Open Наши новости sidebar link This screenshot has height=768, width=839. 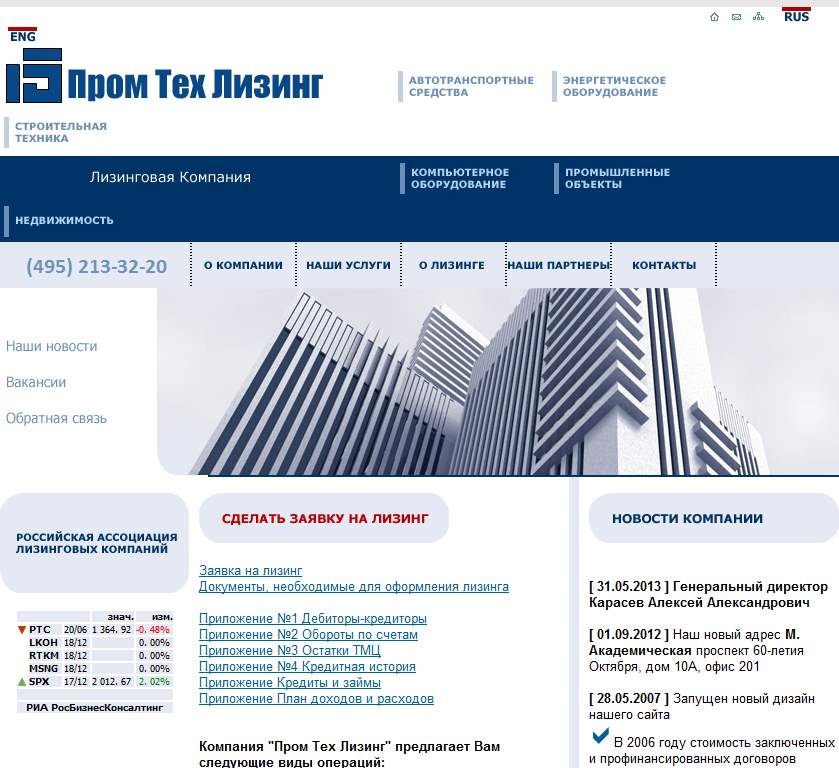pos(51,346)
